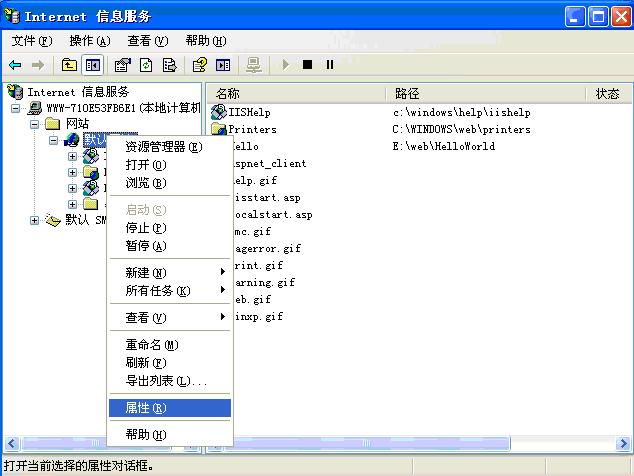
Task: Expand the third child under default website
Action: [x=72, y=188]
